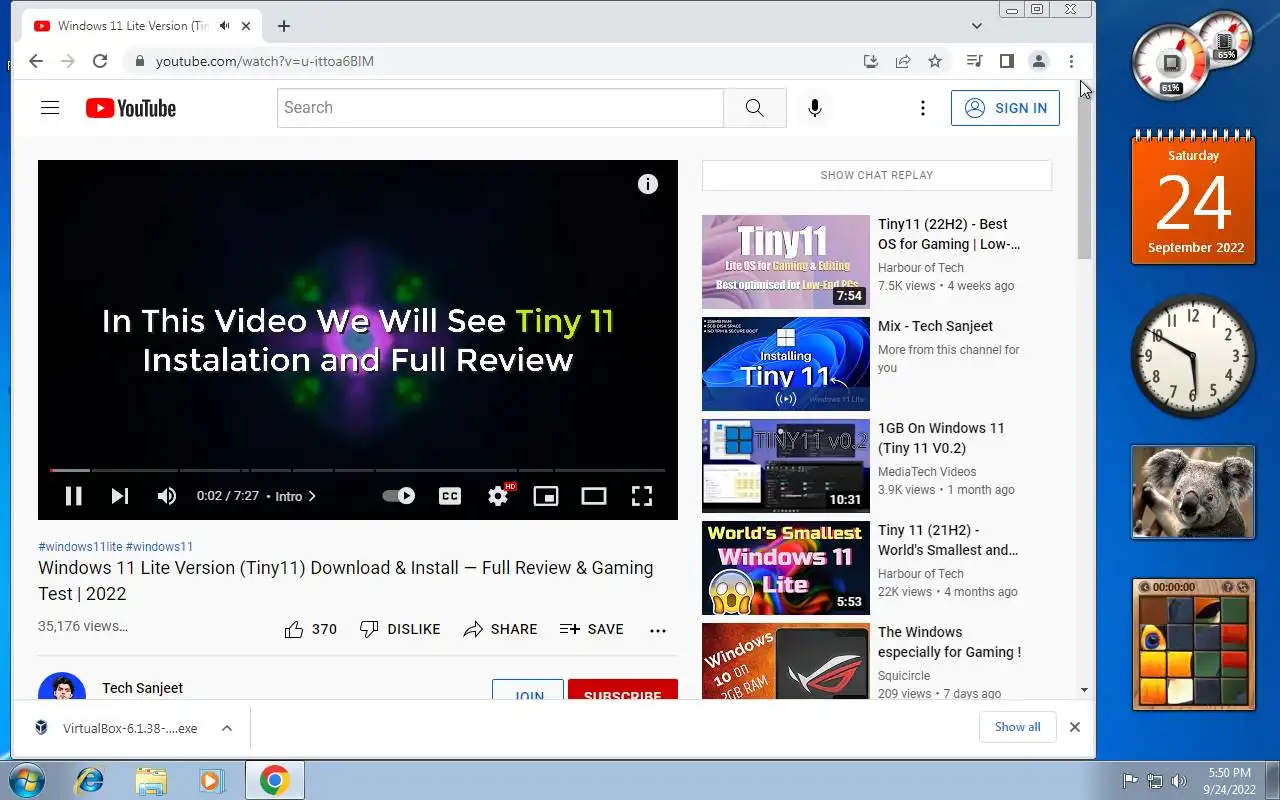
Task: Open 1GB On Windows 11 video title
Action: pos(941,438)
